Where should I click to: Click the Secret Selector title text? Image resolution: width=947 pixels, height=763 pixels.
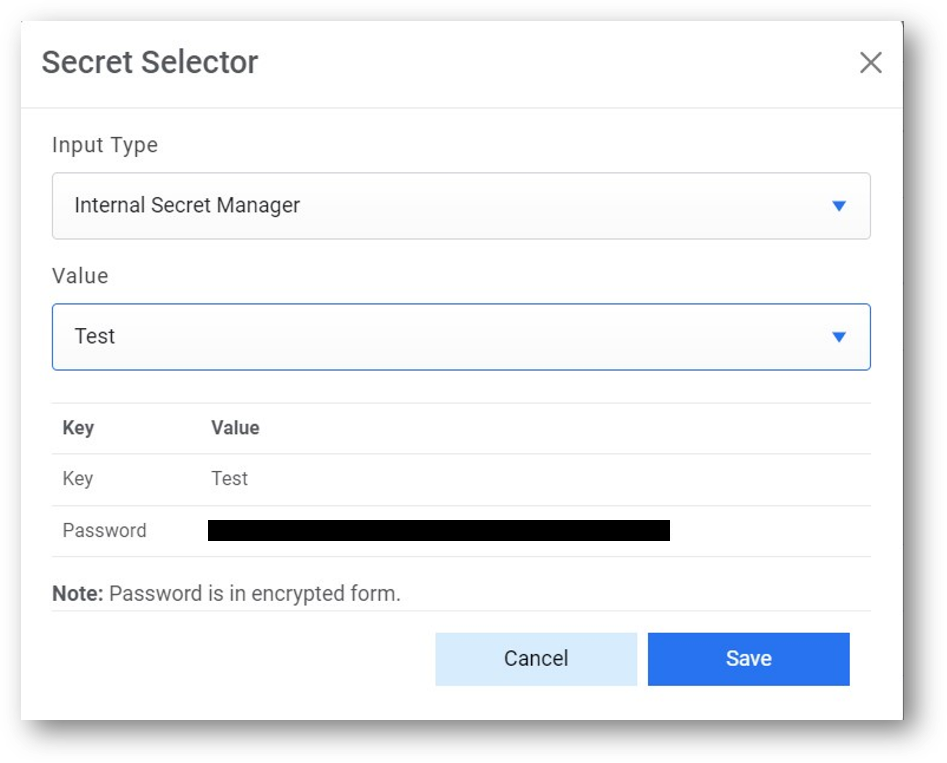pos(150,63)
